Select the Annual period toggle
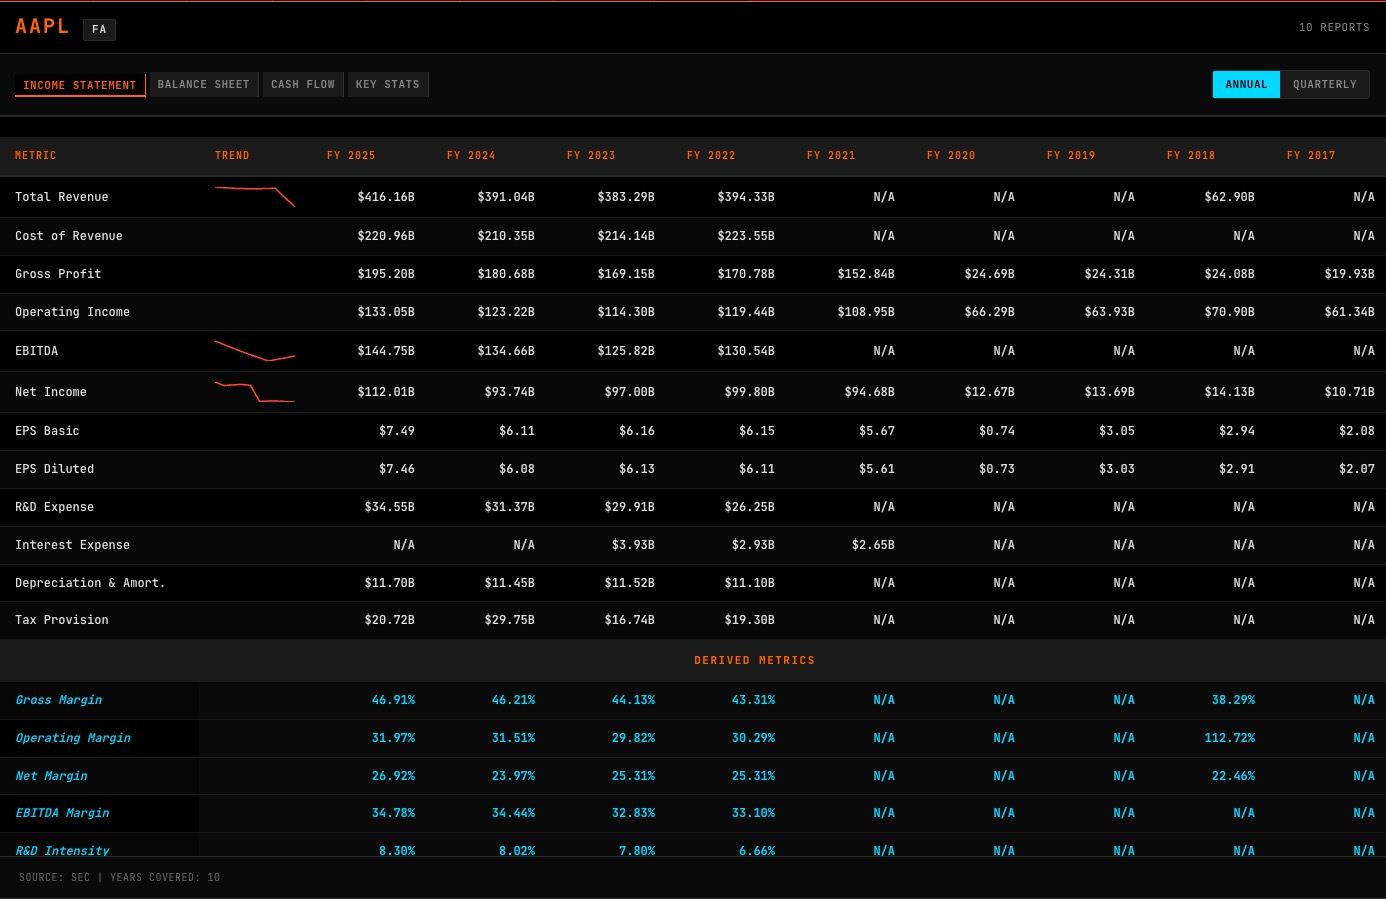The height and width of the screenshot is (899, 1386). pos(1246,85)
